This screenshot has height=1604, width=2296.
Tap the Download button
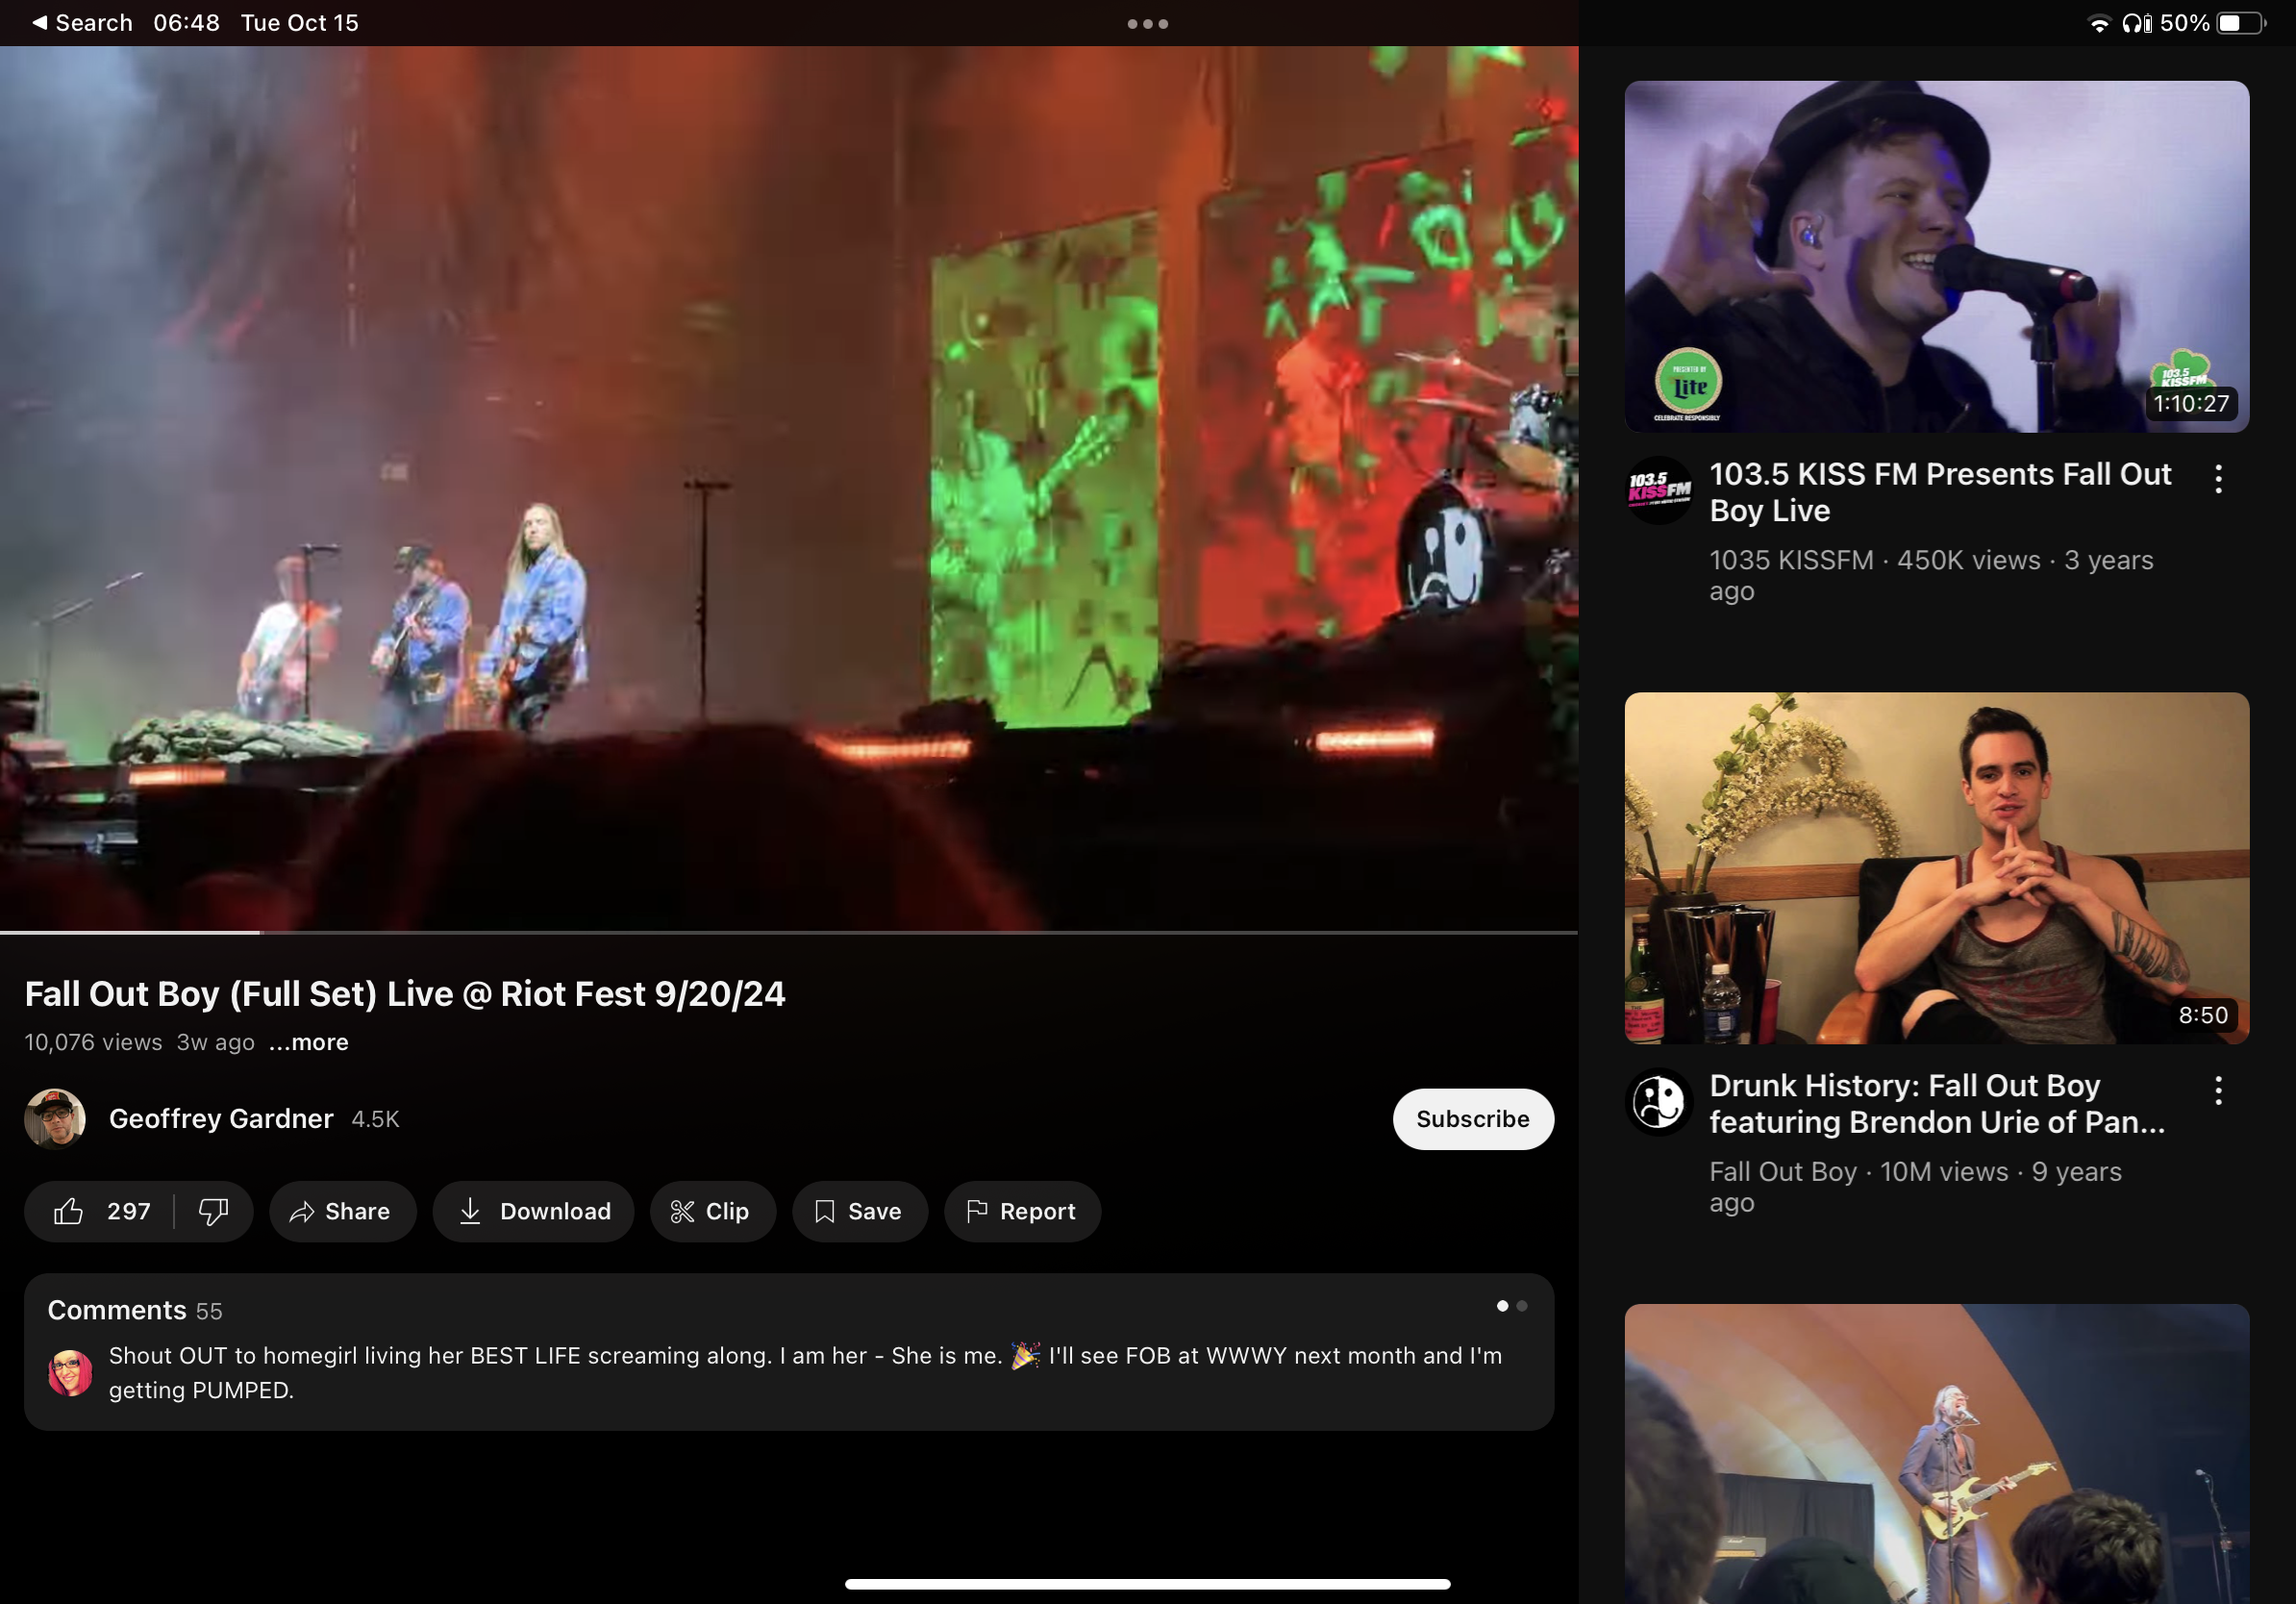coord(534,1211)
